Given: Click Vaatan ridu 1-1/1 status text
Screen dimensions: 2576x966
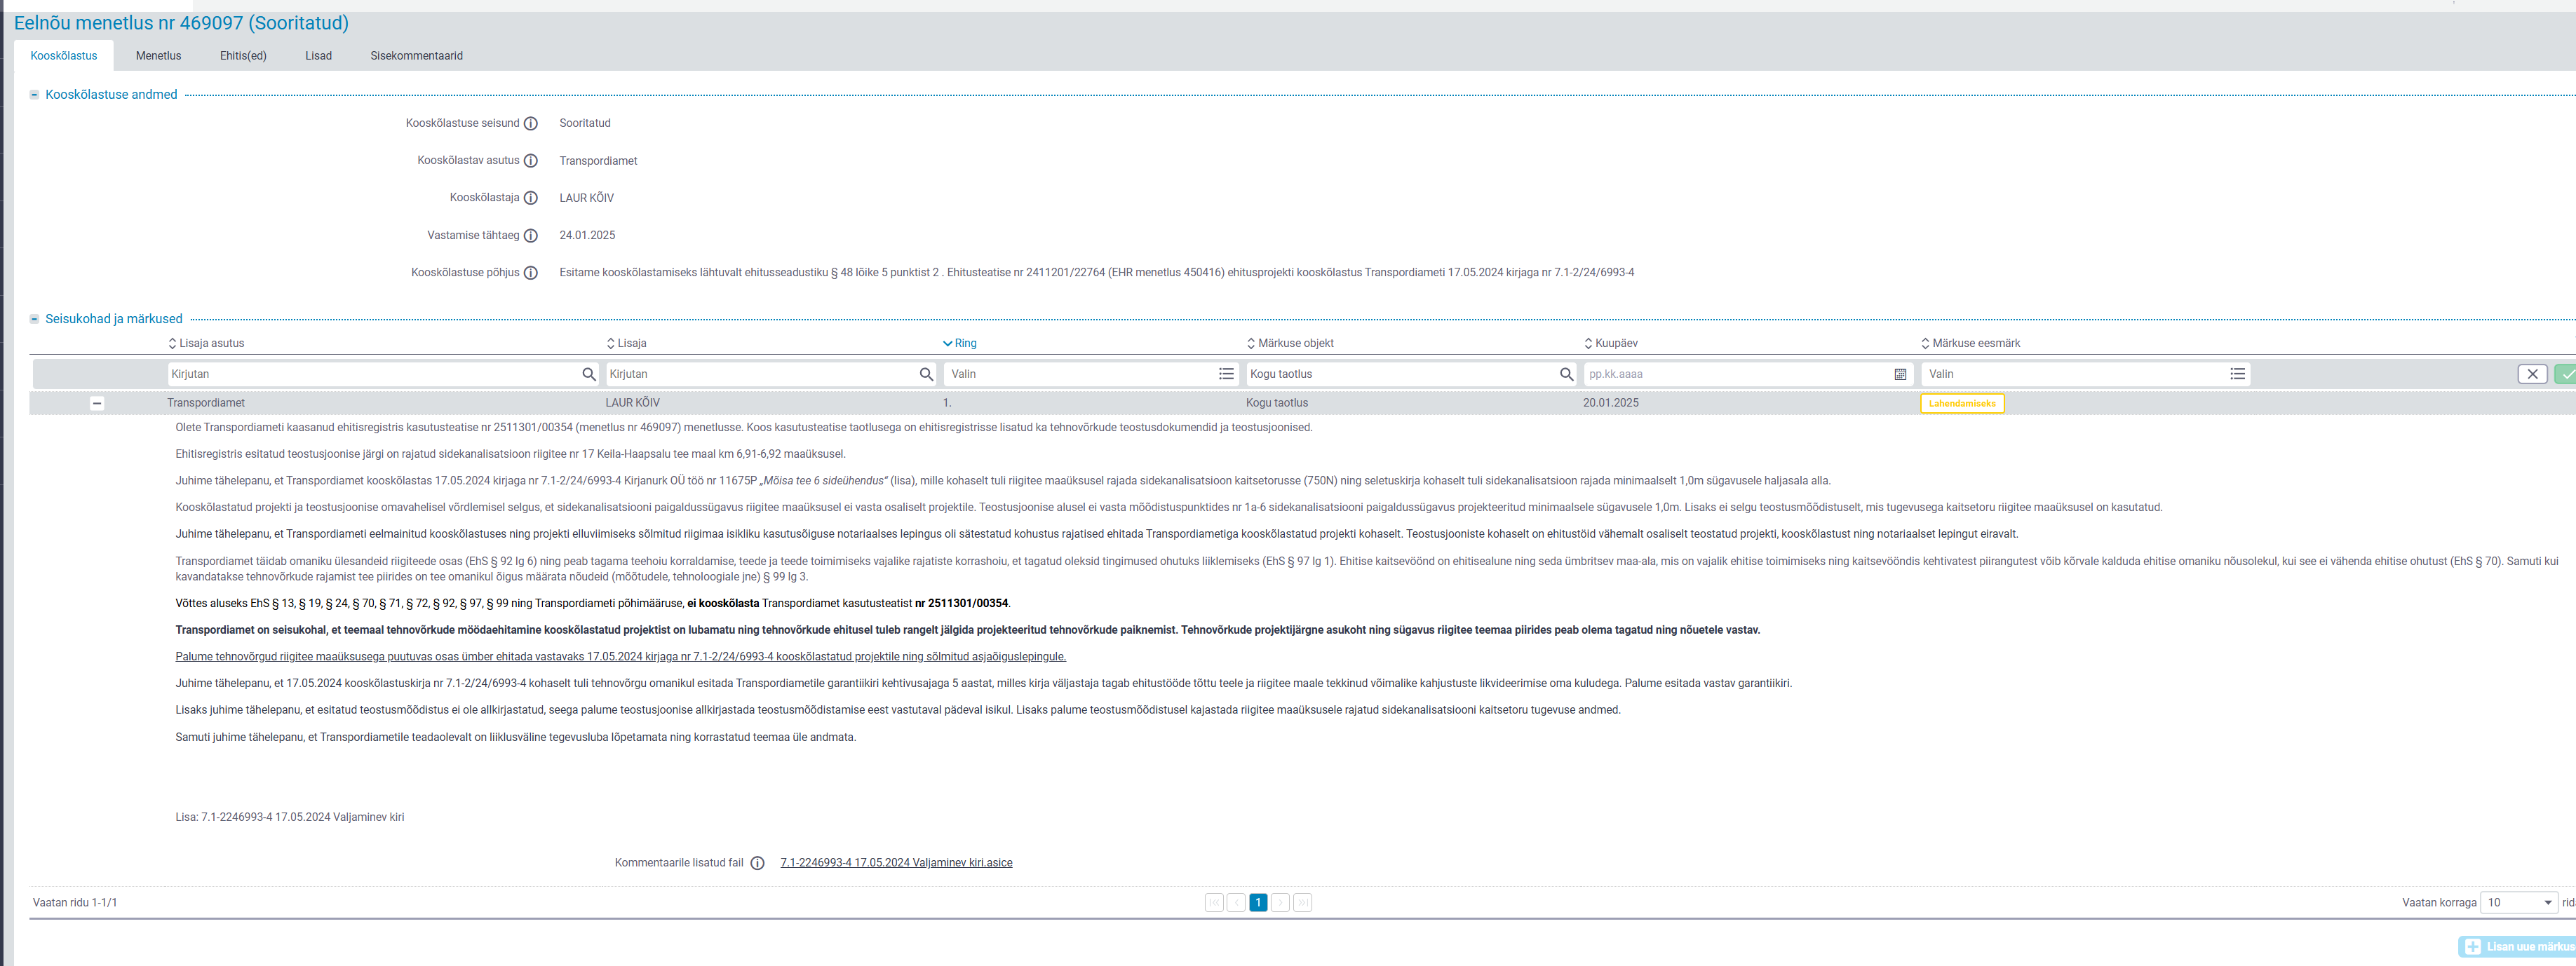Looking at the screenshot, I should (75, 903).
